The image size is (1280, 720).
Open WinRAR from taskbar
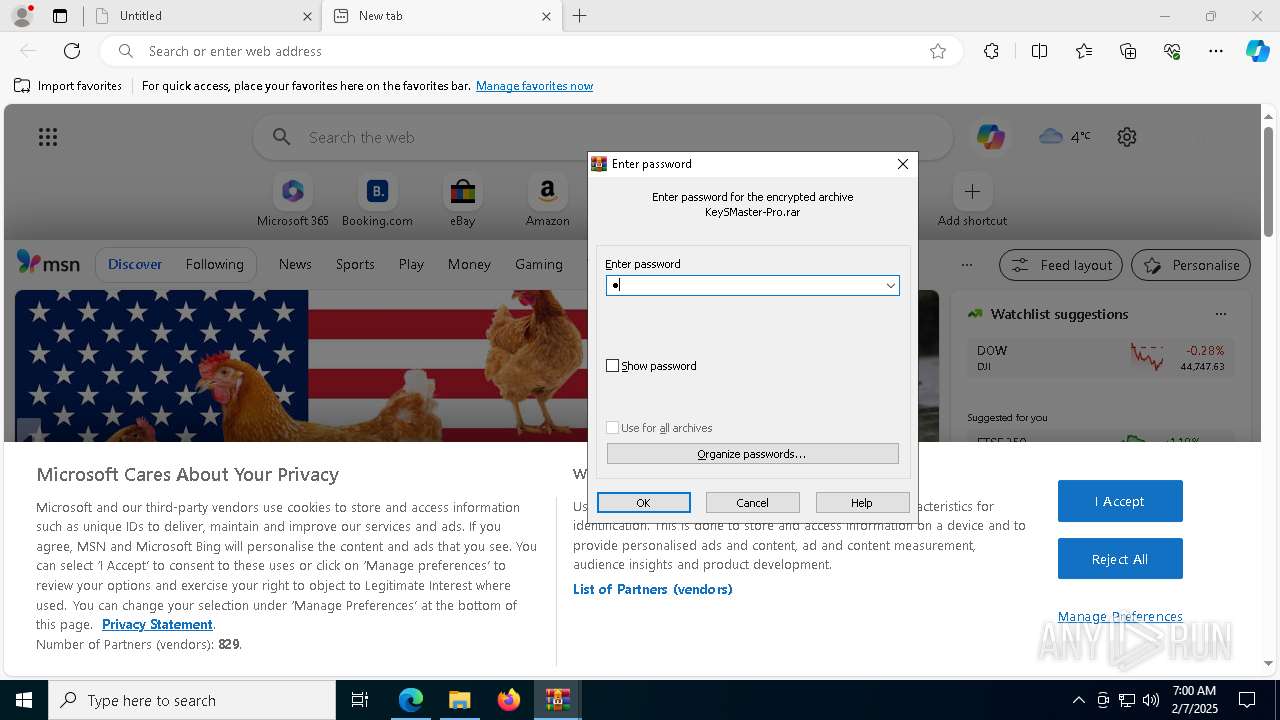(x=557, y=700)
